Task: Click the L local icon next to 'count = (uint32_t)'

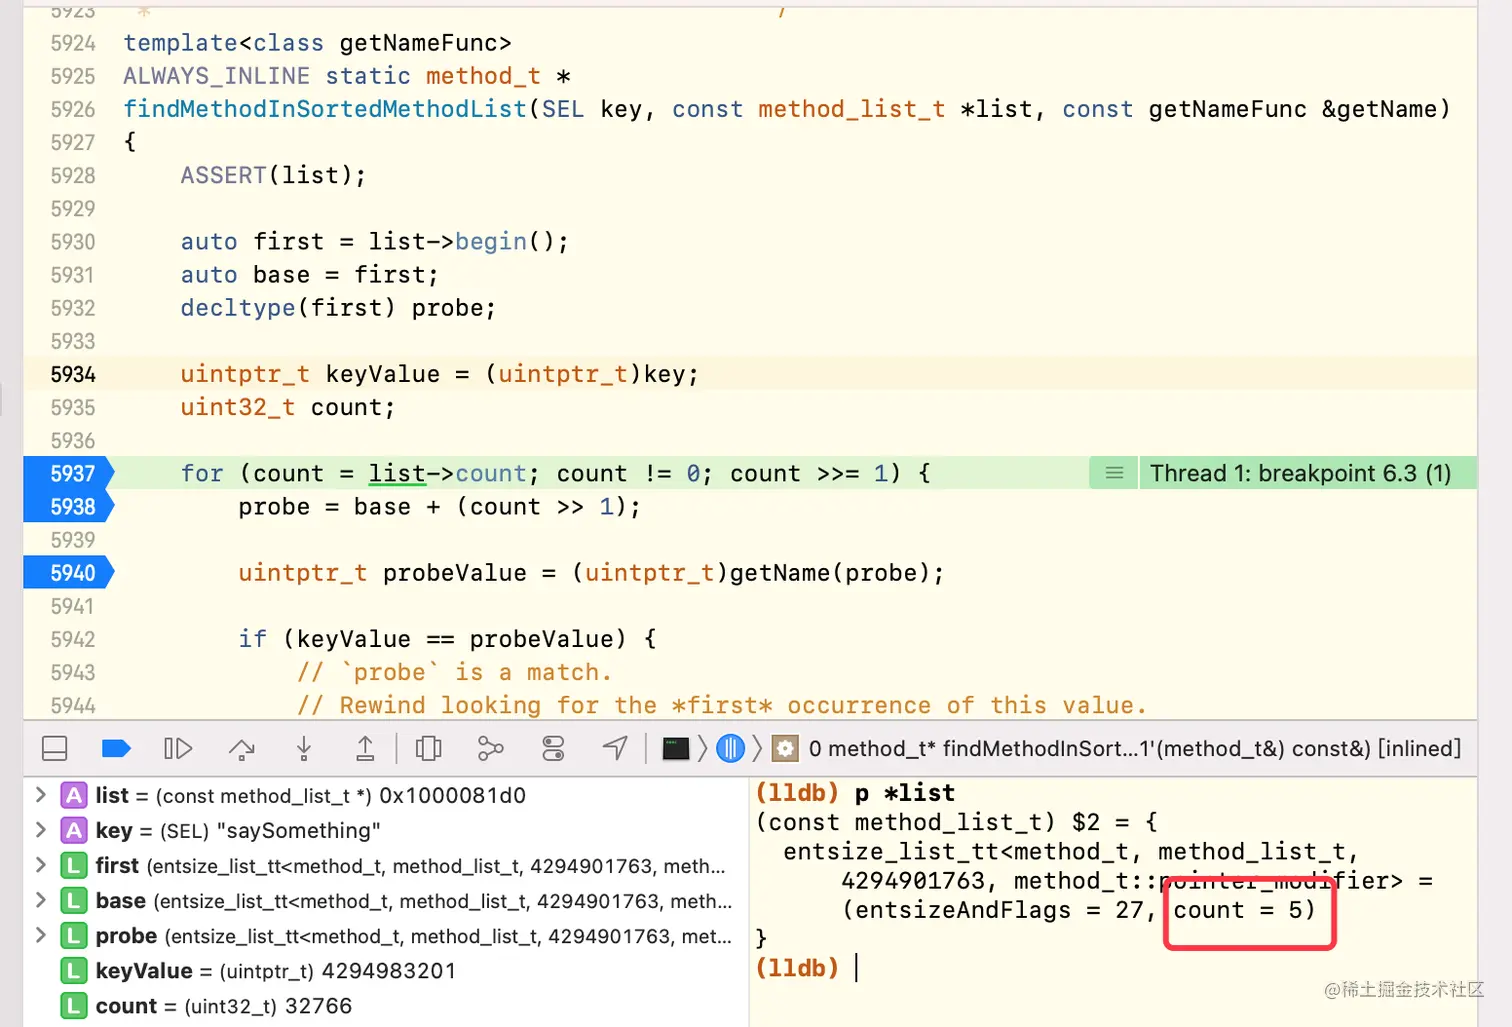Action: [x=74, y=1005]
